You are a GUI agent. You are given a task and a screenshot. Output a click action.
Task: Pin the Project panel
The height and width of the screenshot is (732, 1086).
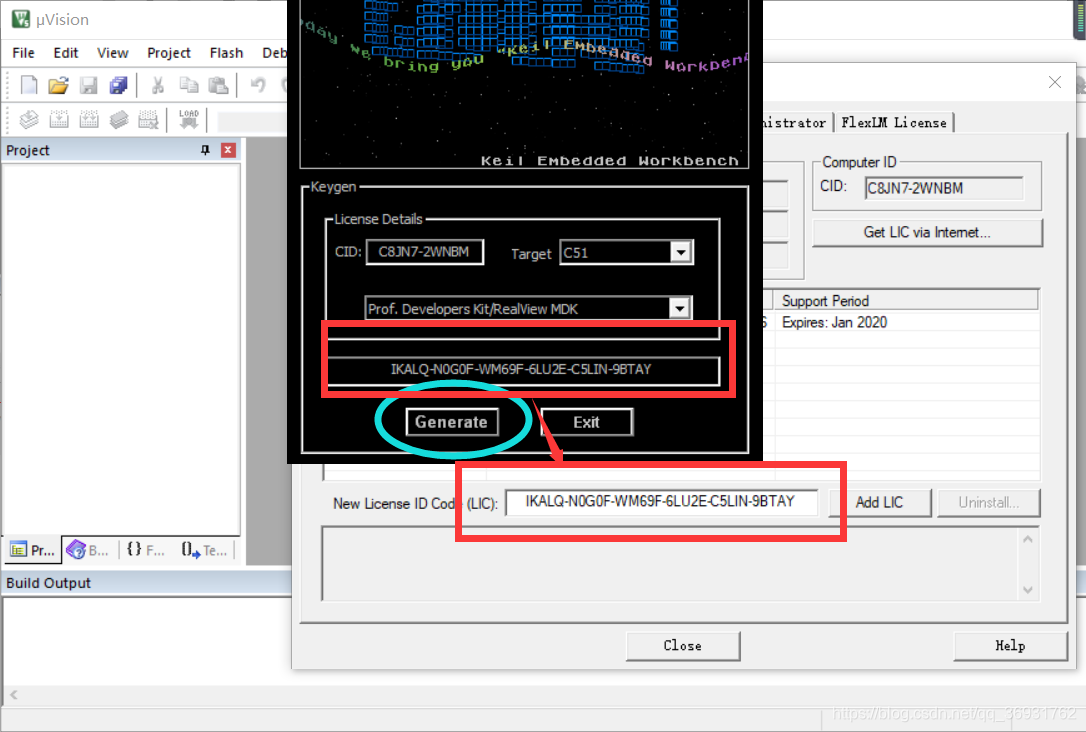click(205, 150)
